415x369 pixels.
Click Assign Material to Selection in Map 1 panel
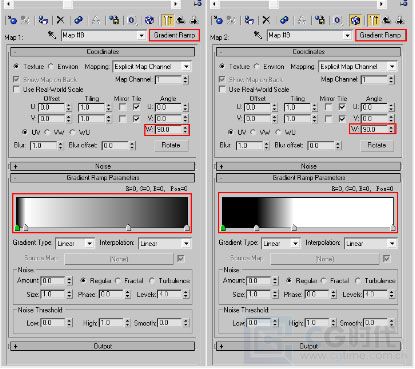click(43, 21)
